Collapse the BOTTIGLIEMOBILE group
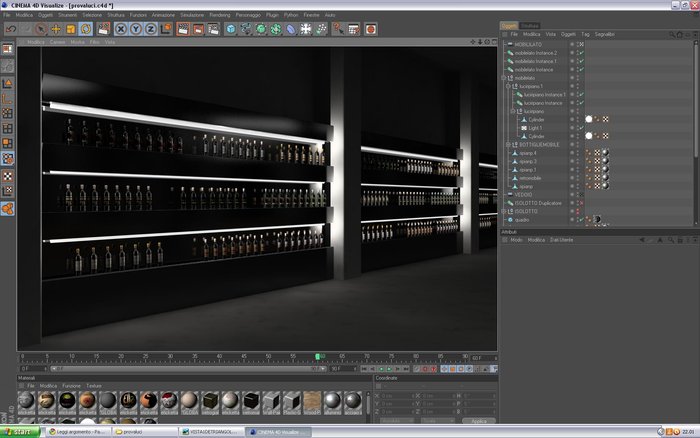 click(x=508, y=145)
